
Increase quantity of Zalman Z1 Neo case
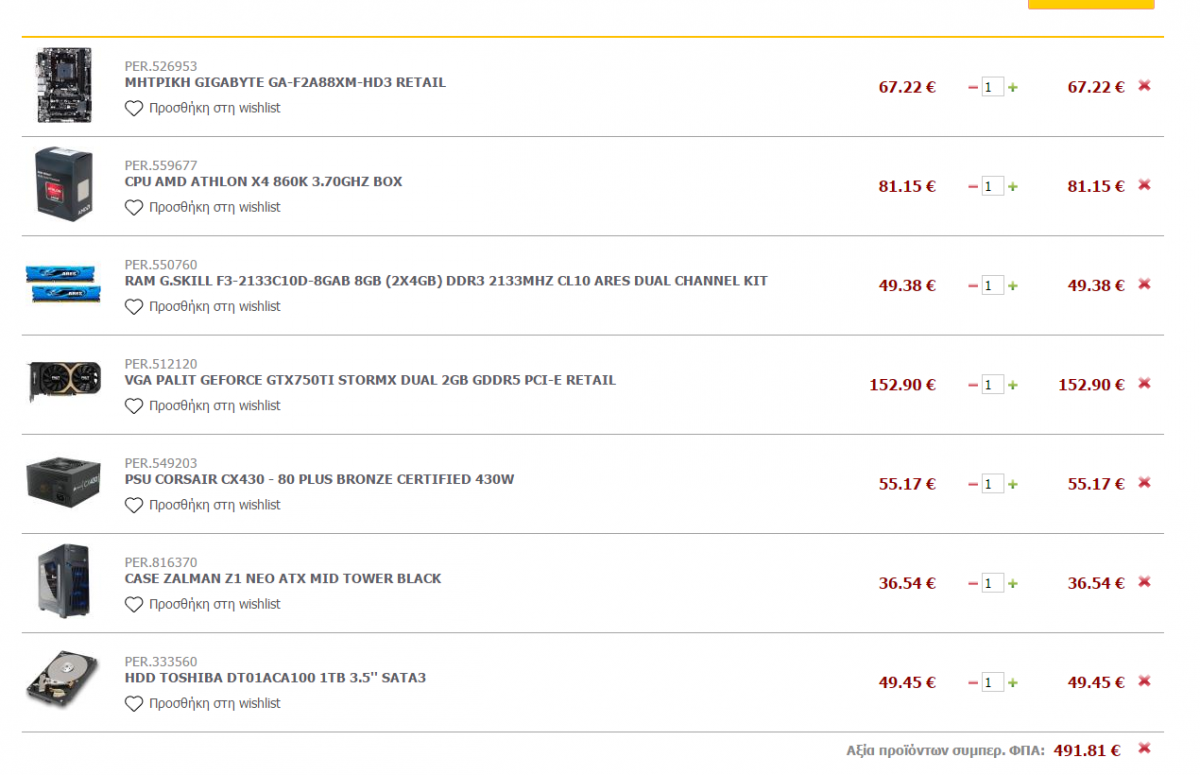point(1013,584)
